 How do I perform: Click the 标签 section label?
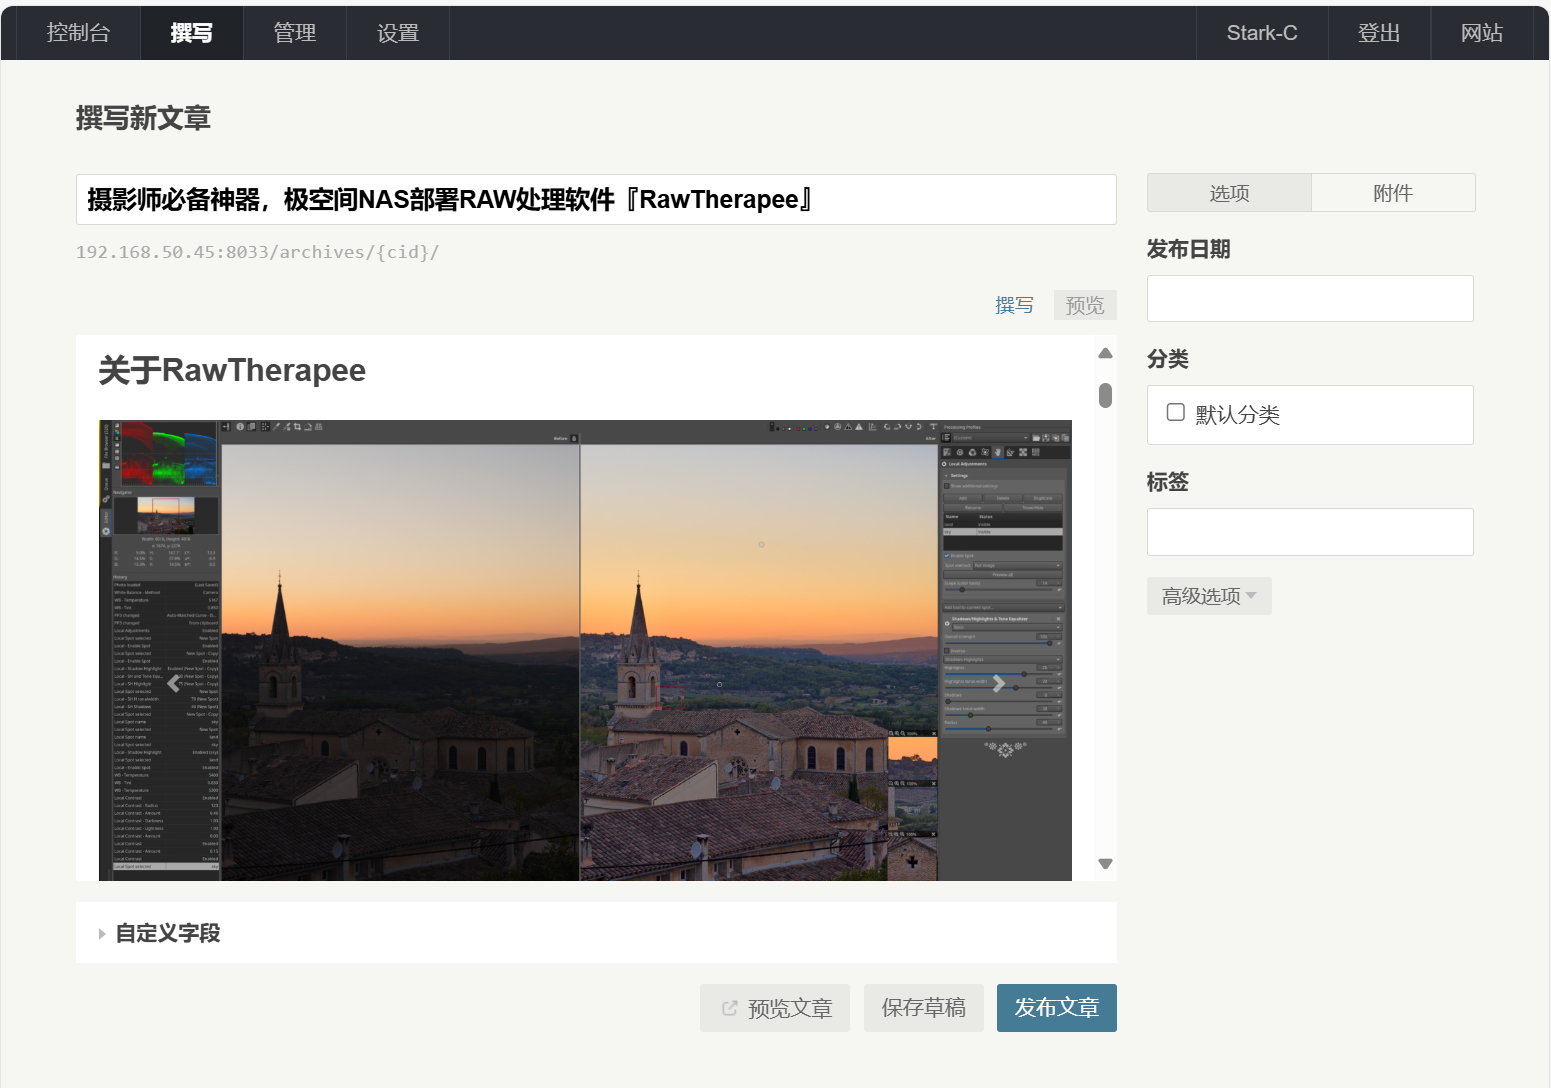point(1167,482)
